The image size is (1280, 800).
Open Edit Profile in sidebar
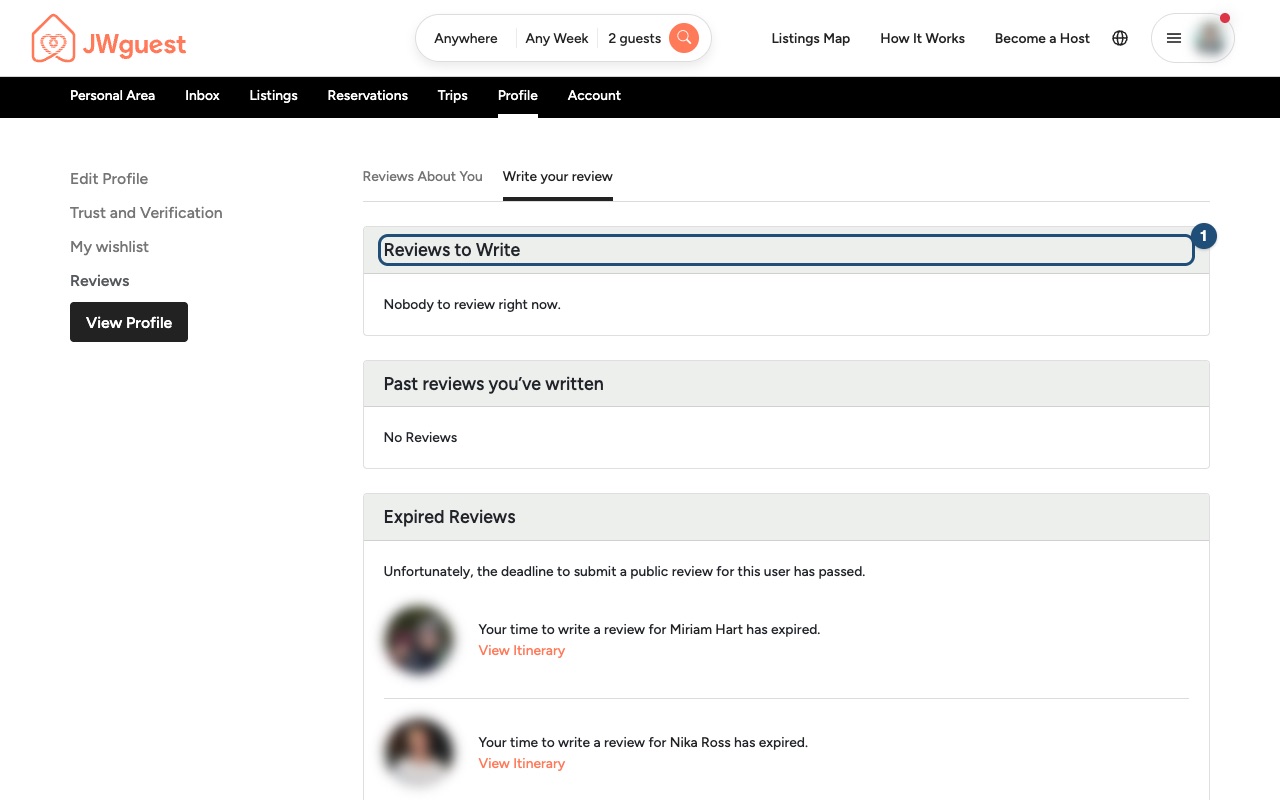click(109, 179)
